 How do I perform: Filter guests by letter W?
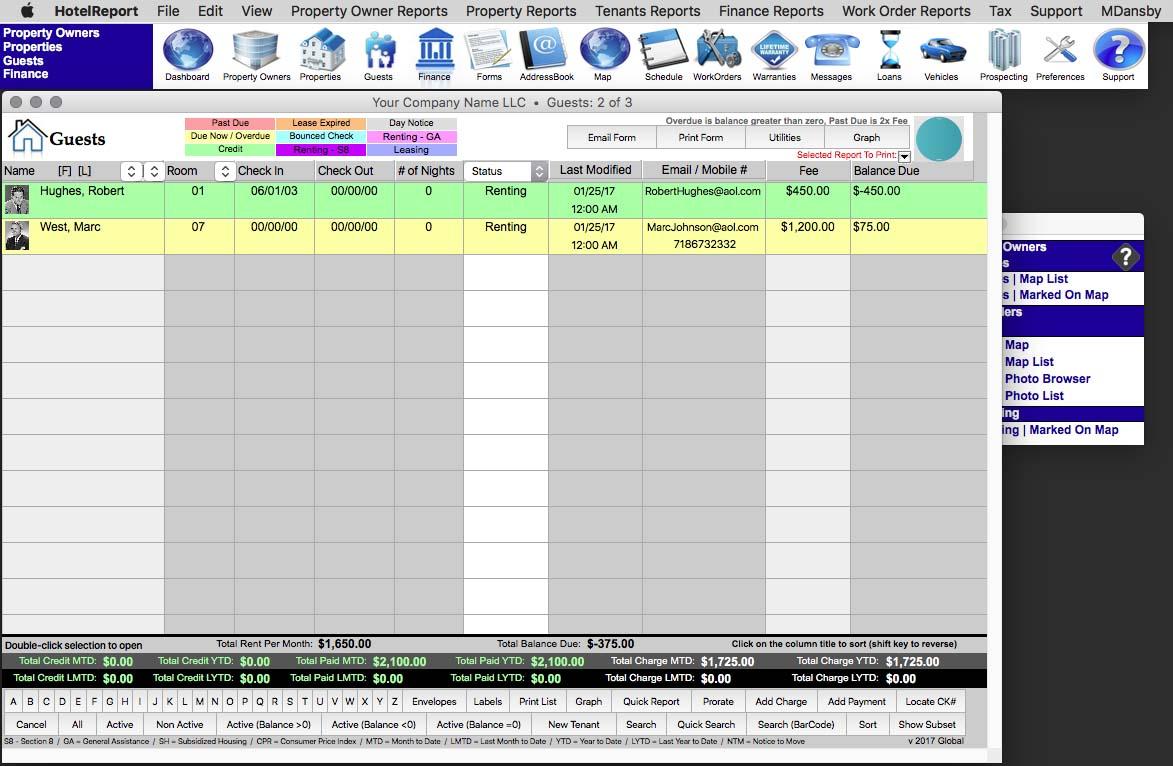pyautogui.click(x=349, y=702)
